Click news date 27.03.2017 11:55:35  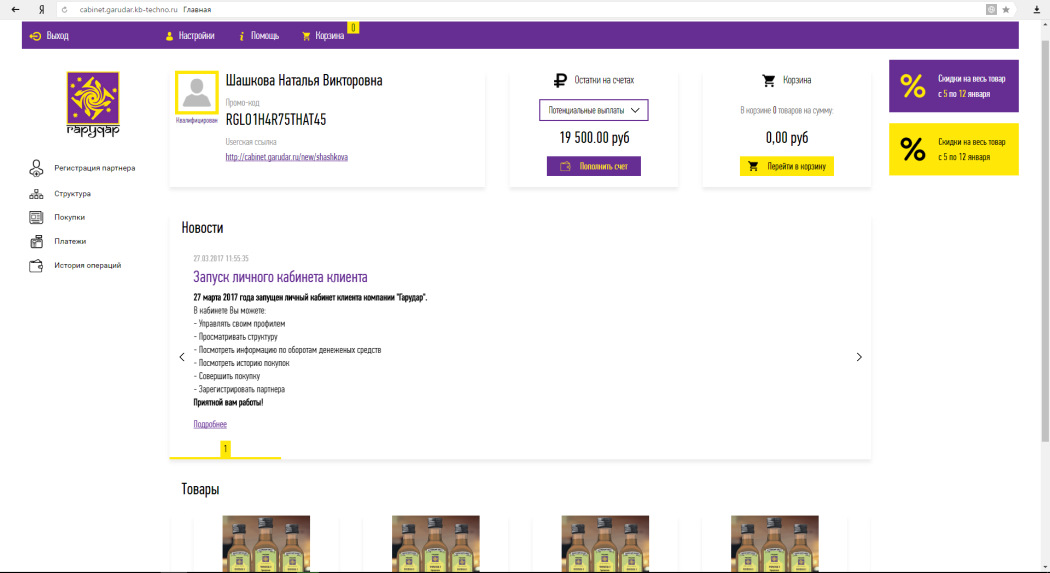(221, 258)
